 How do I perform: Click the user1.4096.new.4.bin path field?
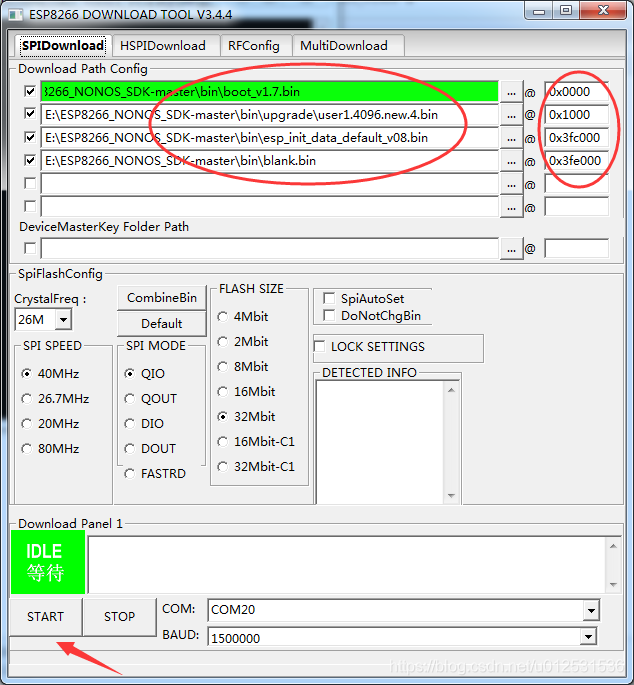click(270, 115)
